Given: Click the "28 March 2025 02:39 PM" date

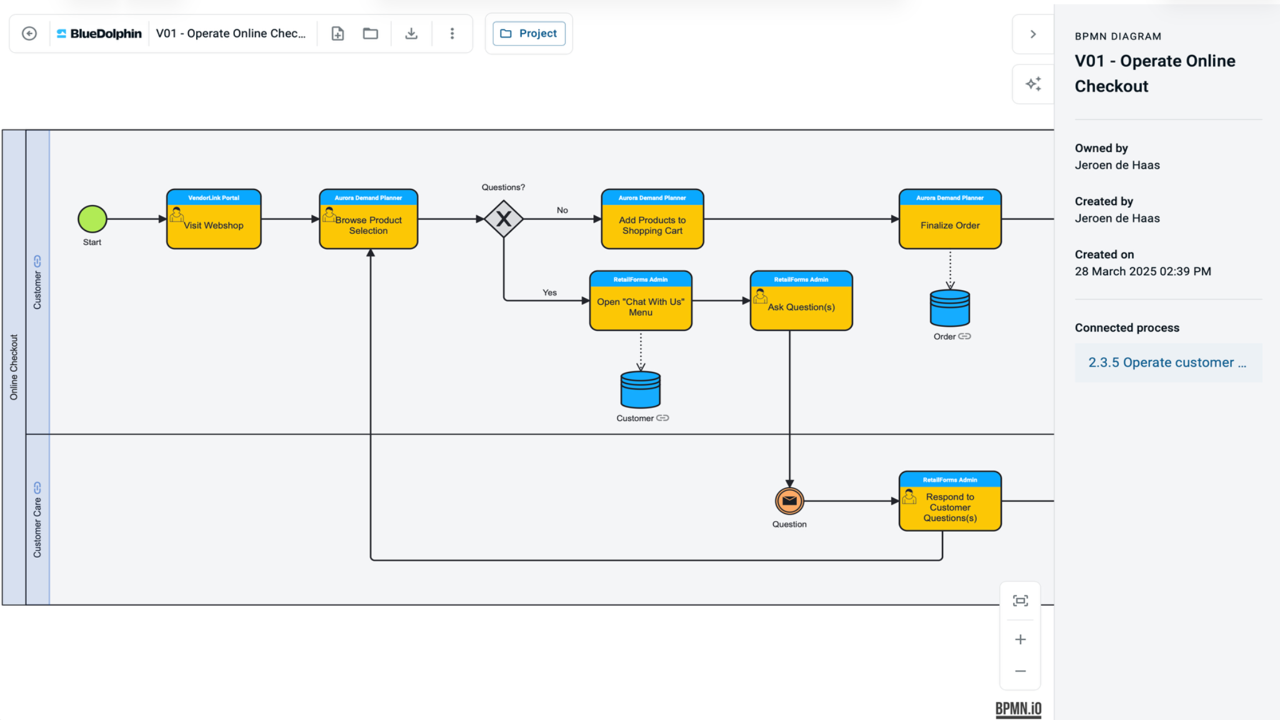Looking at the screenshot, I should pos(1143,271).
